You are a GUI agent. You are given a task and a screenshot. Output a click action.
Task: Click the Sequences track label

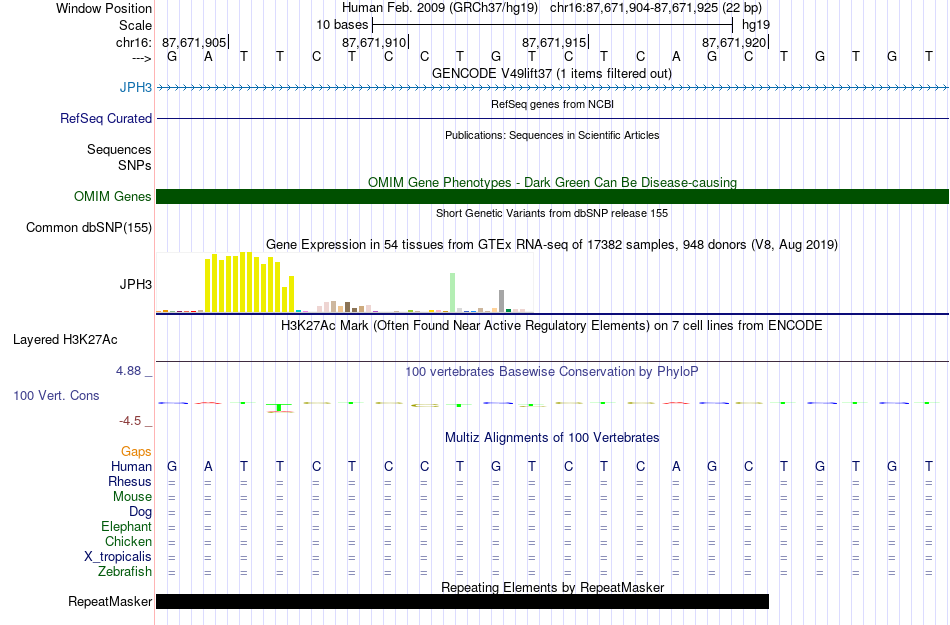pos(119,150)
